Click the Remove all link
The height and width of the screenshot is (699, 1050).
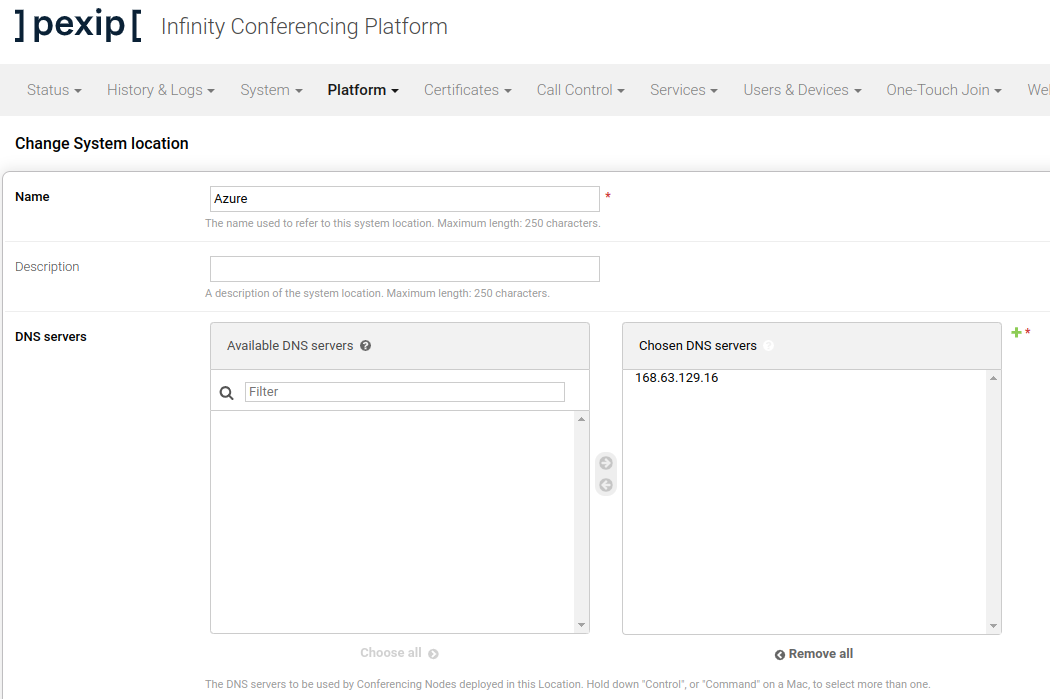[814, 654]
